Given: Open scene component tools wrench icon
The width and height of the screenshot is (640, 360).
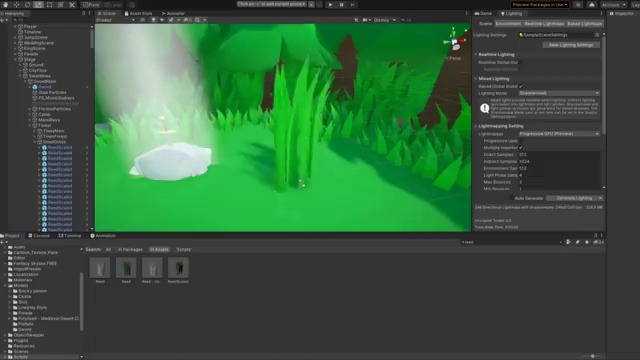Looking at the screenshot, I should point(356,20).
